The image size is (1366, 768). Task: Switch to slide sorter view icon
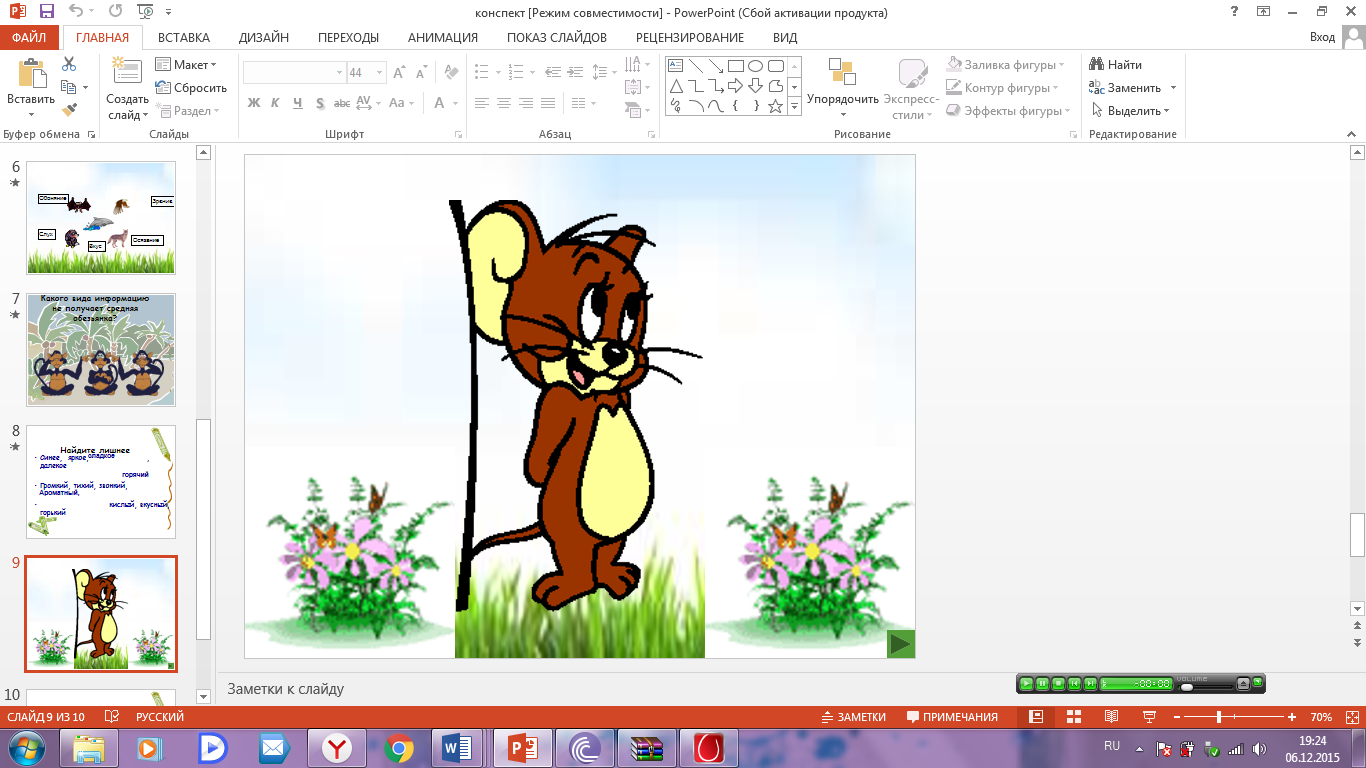click(x=1074, y=717)
